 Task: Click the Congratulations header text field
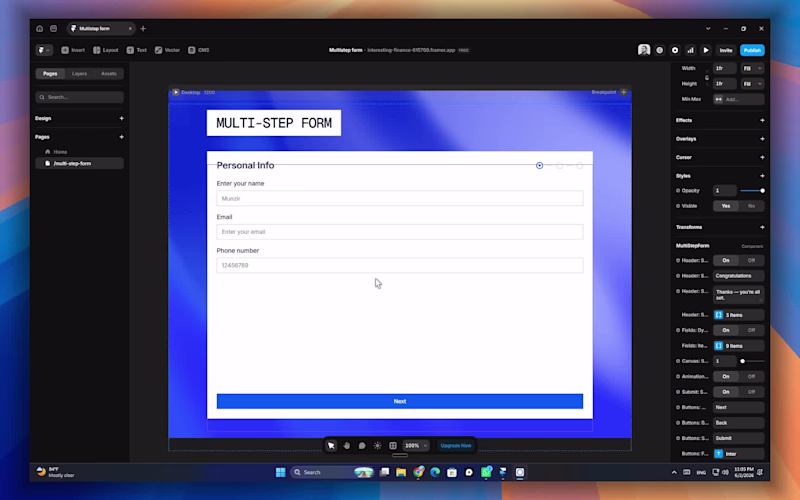pos(738,276)
